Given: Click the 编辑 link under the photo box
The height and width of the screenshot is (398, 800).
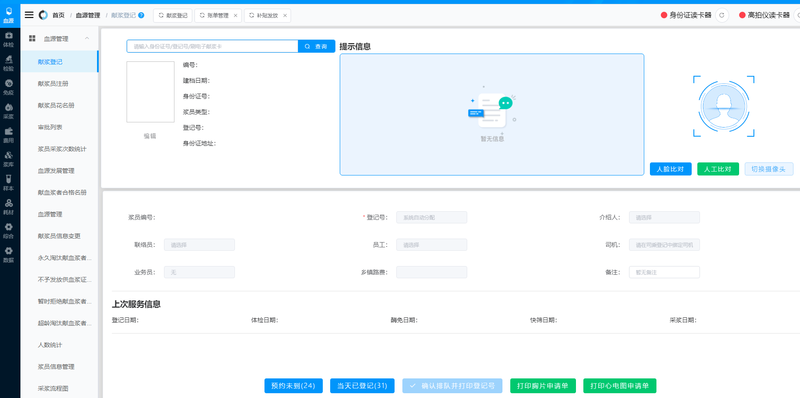Looking at the screenshot, I should click(150, 136).
